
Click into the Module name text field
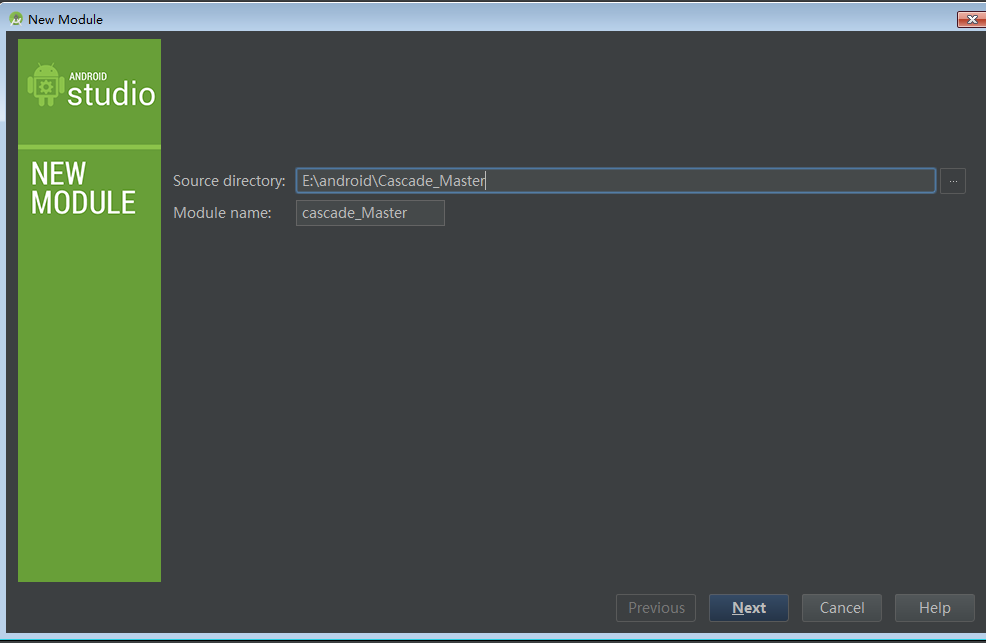[x=370, y=213]
